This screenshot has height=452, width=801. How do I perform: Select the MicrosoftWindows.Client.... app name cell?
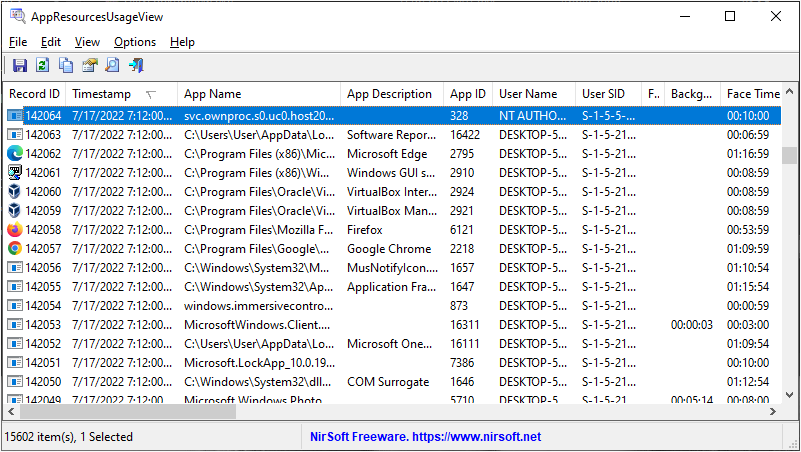[257, 325]
